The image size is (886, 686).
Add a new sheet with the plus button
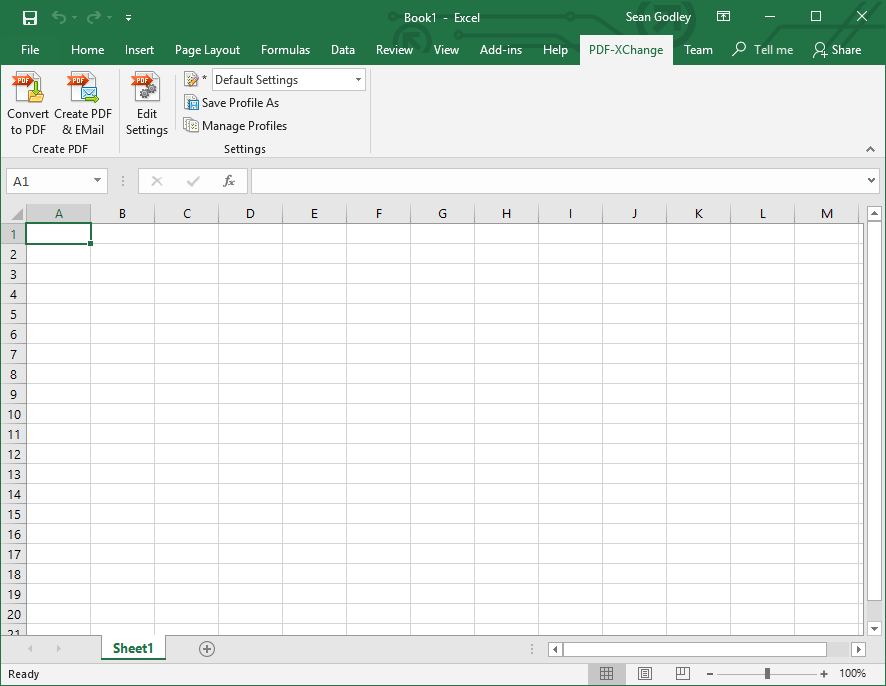tap(207, 649)
